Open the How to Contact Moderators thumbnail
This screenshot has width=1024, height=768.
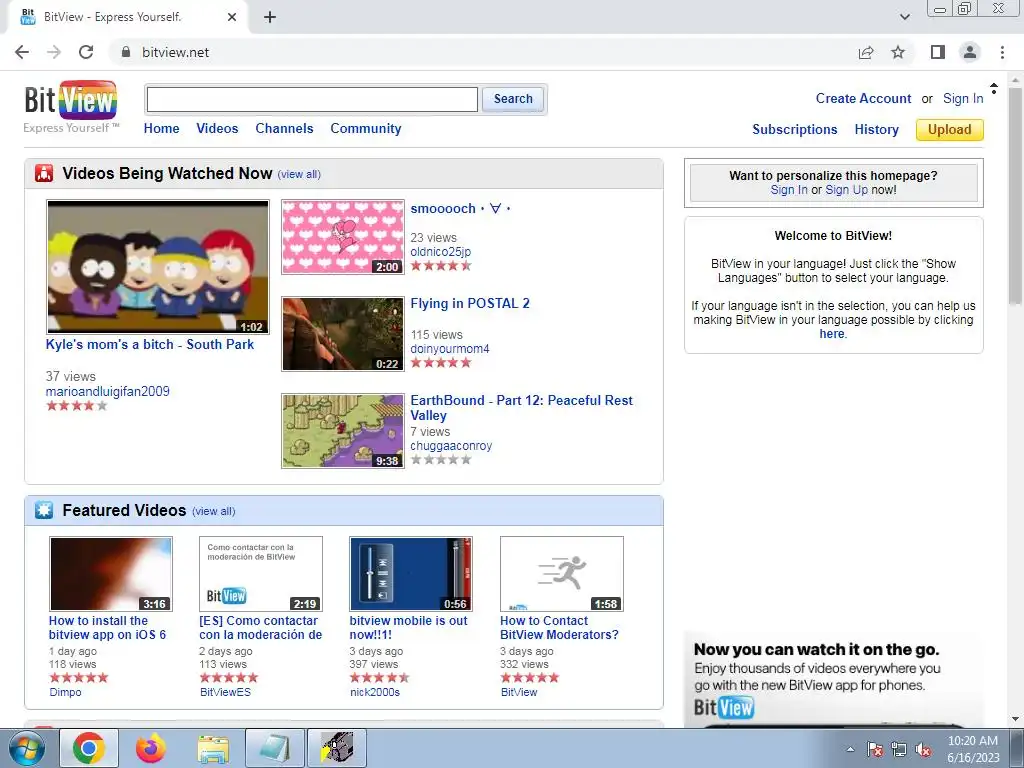(562, 574)
